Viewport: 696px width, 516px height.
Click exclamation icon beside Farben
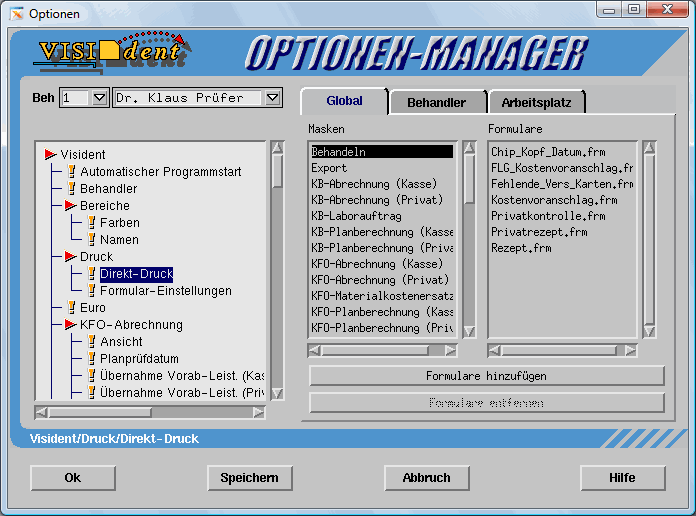91,222
